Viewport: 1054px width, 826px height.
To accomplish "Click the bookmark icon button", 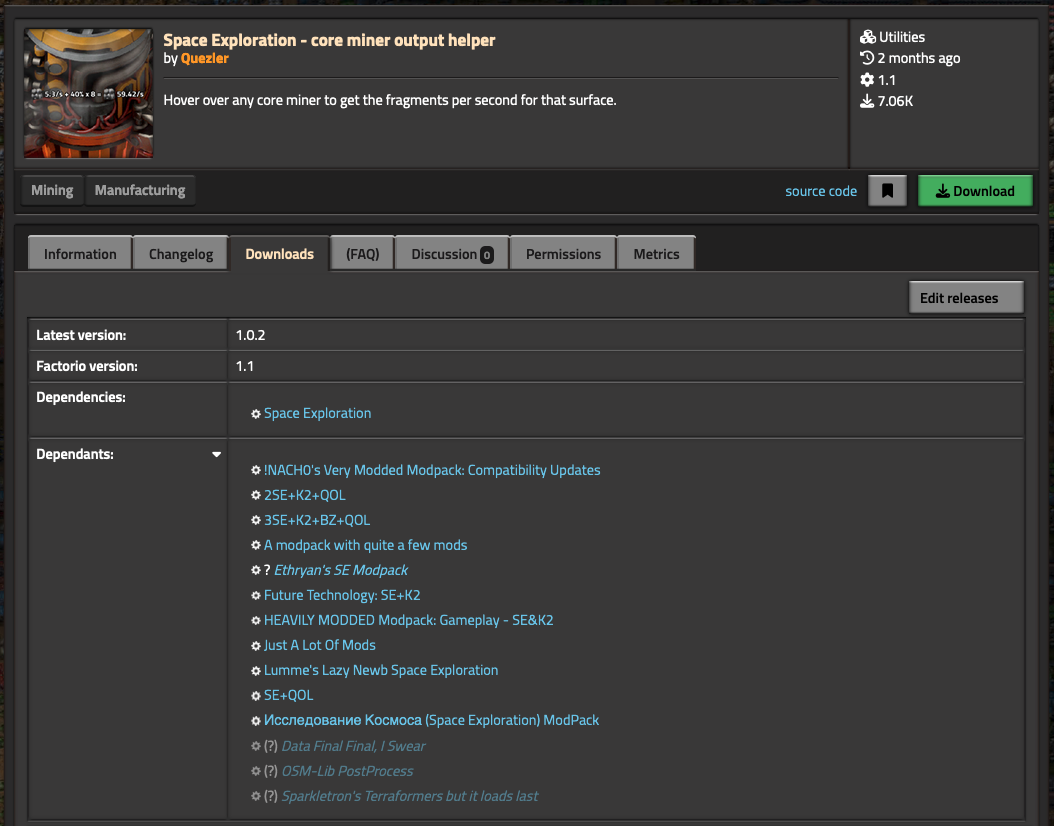I will [887, 191].
